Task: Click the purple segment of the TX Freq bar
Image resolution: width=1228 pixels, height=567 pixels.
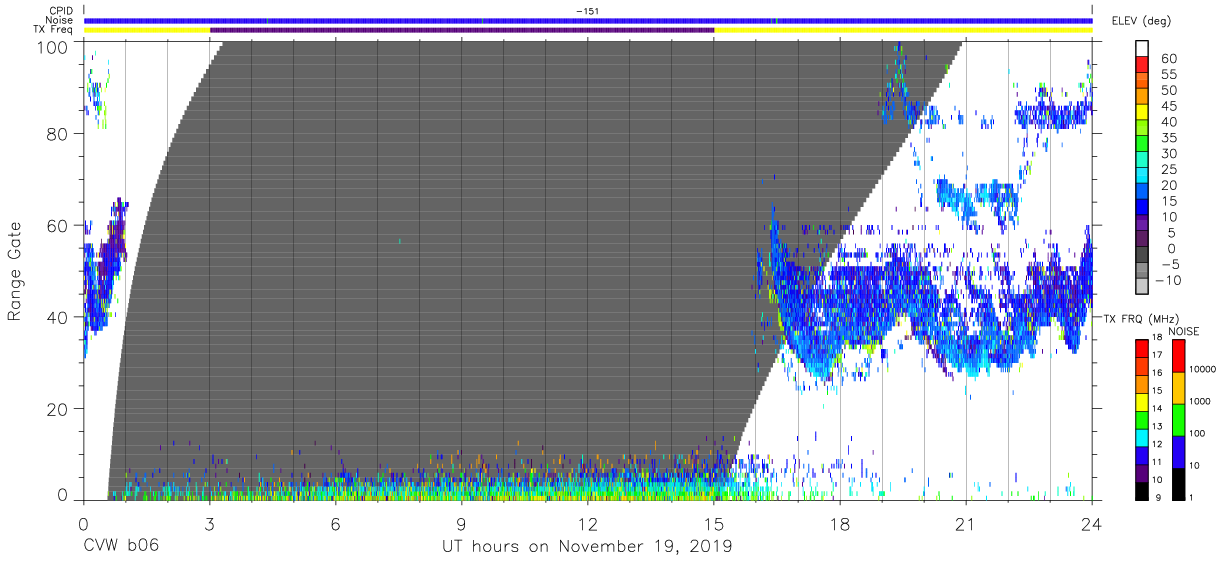Action: click(462, 30)
